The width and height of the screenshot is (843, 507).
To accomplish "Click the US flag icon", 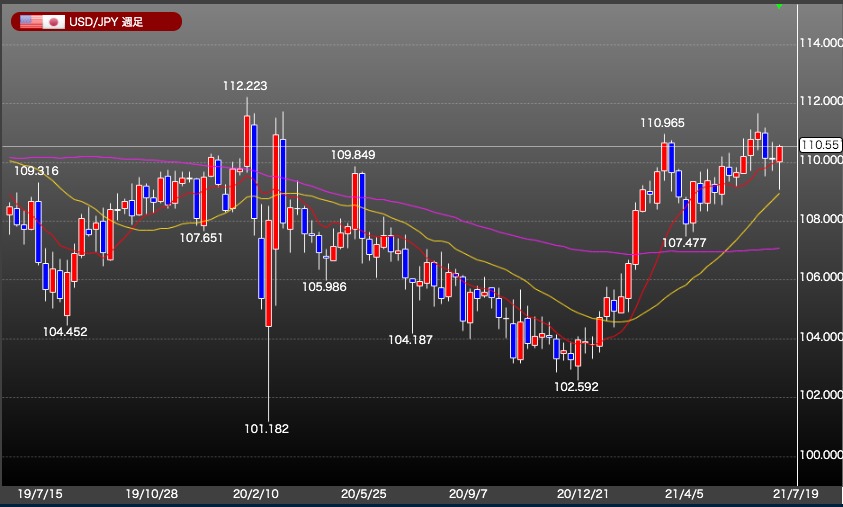I will click(28, 22).
